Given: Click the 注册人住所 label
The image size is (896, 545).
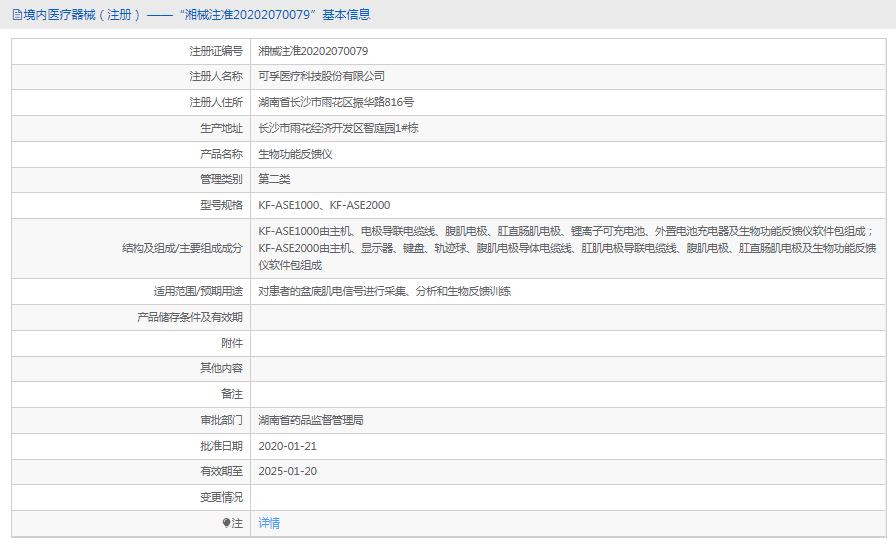Looking at the screenshot, I should tap(216, 102).
